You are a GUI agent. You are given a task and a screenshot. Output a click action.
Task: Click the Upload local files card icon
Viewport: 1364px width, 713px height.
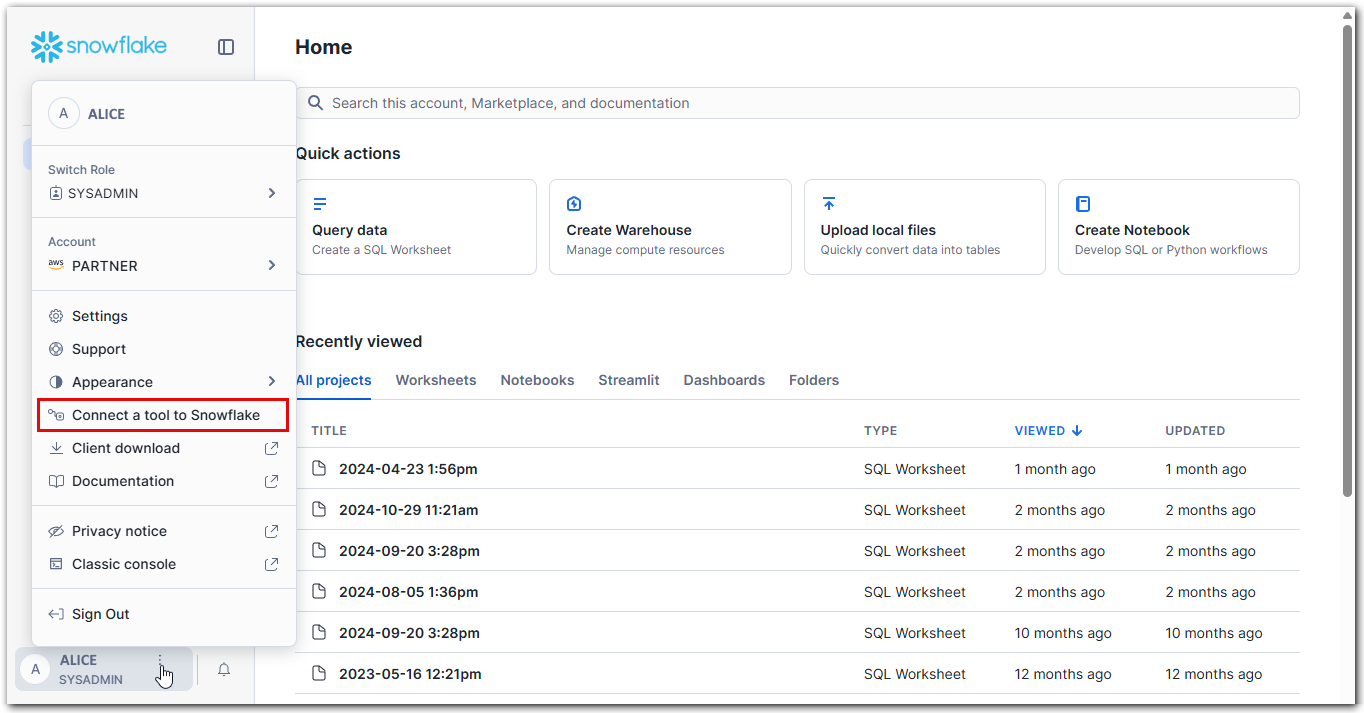click(x=829, y=204)
